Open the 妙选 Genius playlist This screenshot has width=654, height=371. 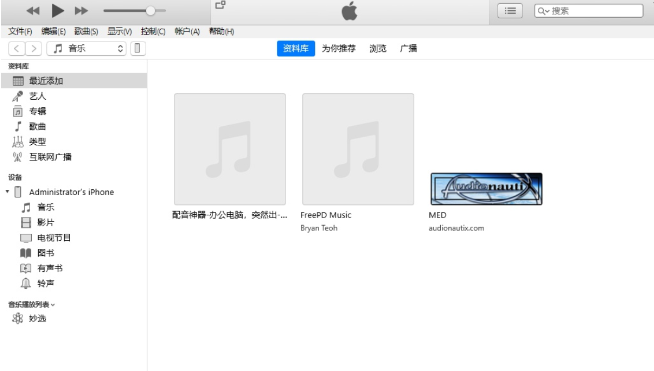click(x=38, y=318)
